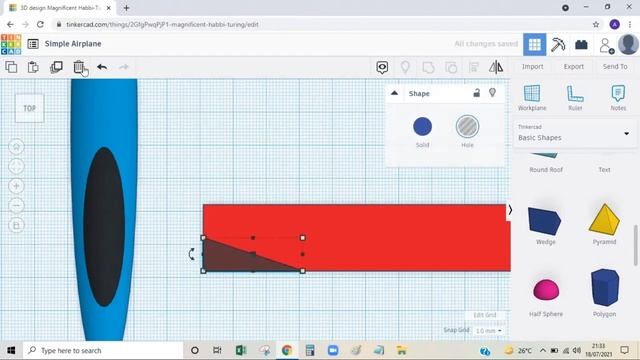Click the shapes panel scrollbar
640x360 pixels.
pos(636,246)
